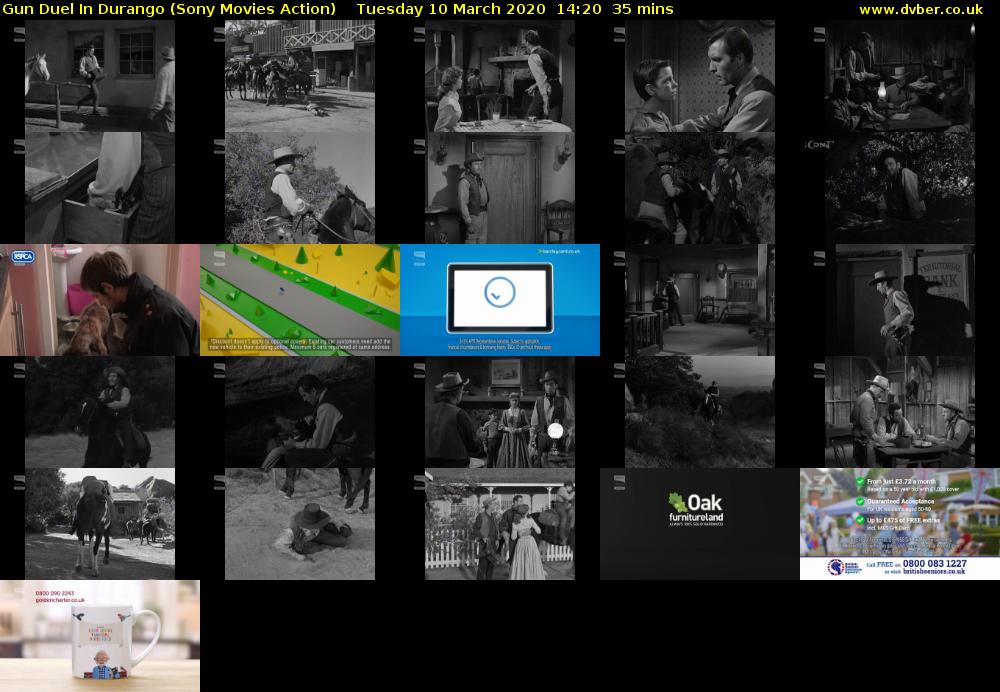1000x692 pixels.
Task: Select RSPCA advert thumbnail with man and dog
Action: pyautogui.click(x=99, y=300)
